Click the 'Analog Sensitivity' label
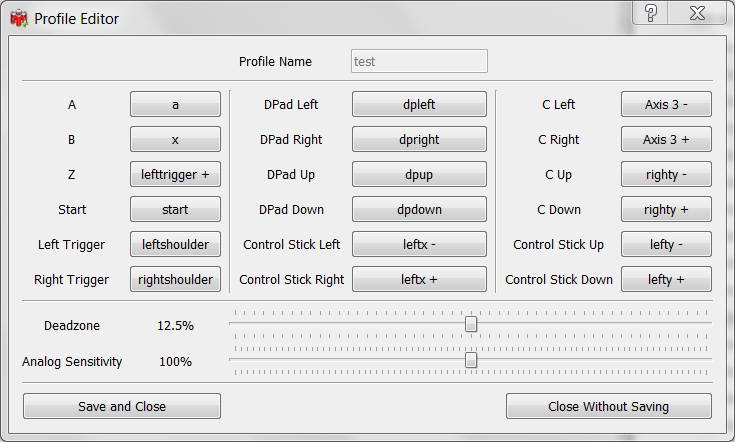Viewport: 735px width, 442px height. click(72, 361)
